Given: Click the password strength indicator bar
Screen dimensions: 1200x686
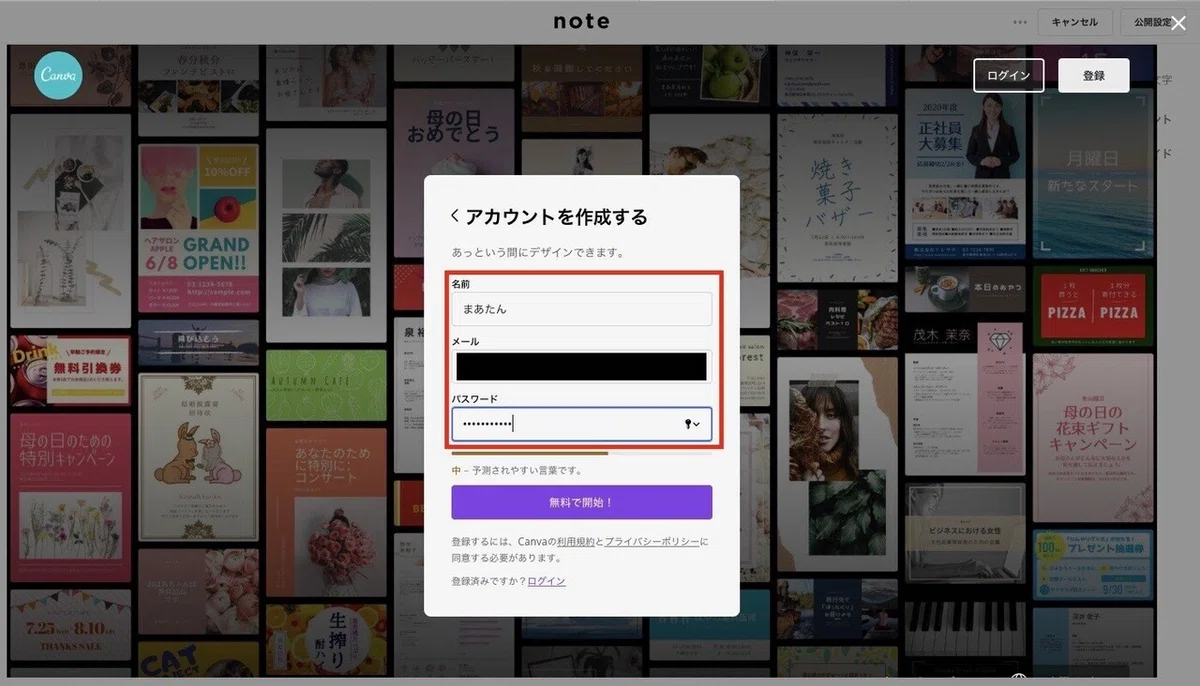Looking at the screenshot, I should (581, 453).
